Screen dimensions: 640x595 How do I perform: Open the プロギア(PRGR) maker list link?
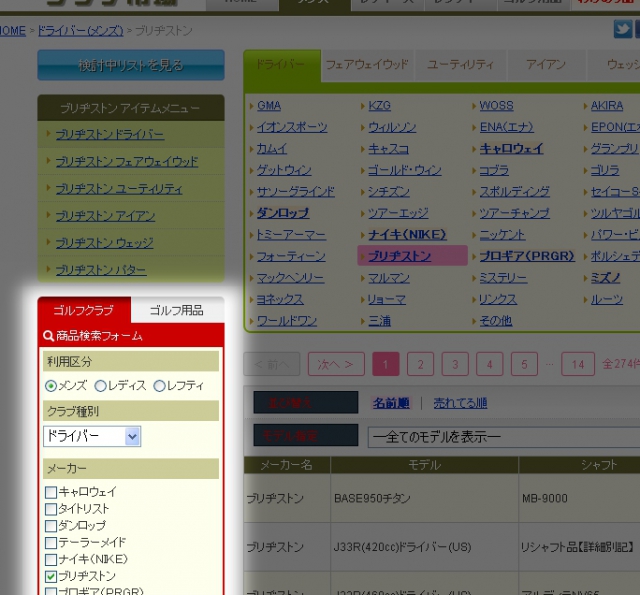coord(527,256)
